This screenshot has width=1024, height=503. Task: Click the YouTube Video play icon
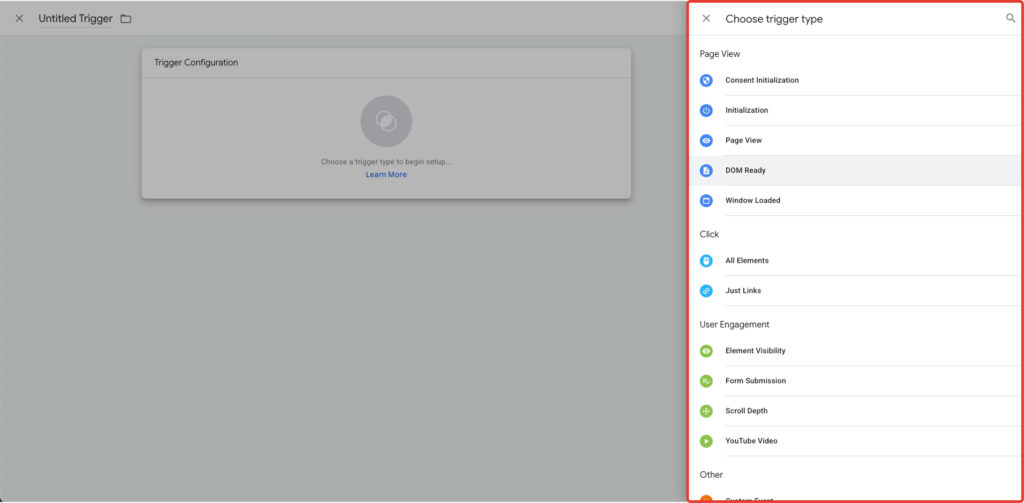point(706,441)
